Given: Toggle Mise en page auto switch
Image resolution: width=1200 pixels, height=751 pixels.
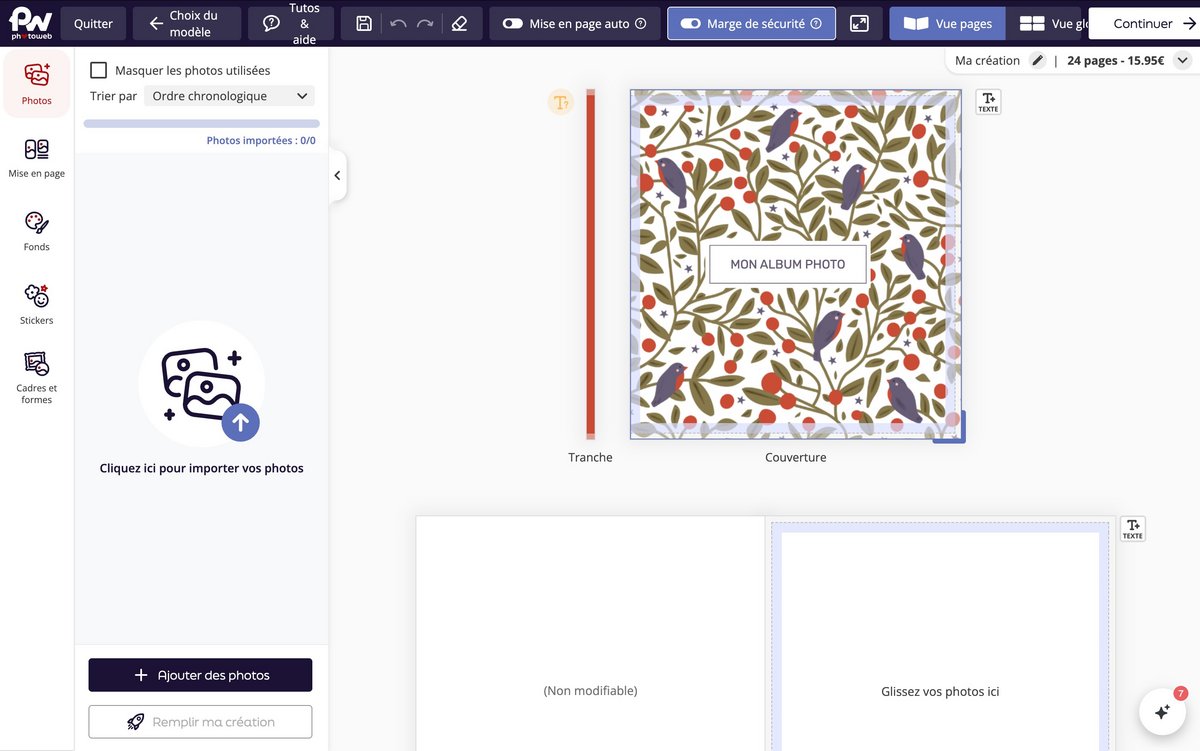Looking at the screenshot, I should point(513,24).
